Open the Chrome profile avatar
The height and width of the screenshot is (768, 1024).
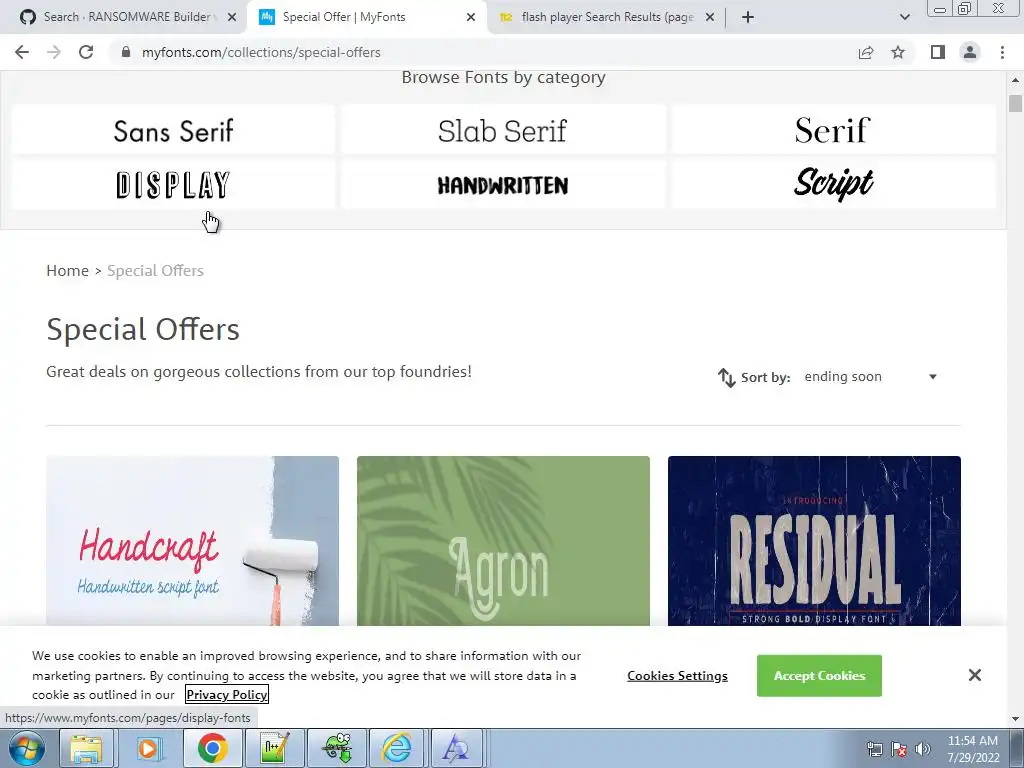click(x=970, y=52)
